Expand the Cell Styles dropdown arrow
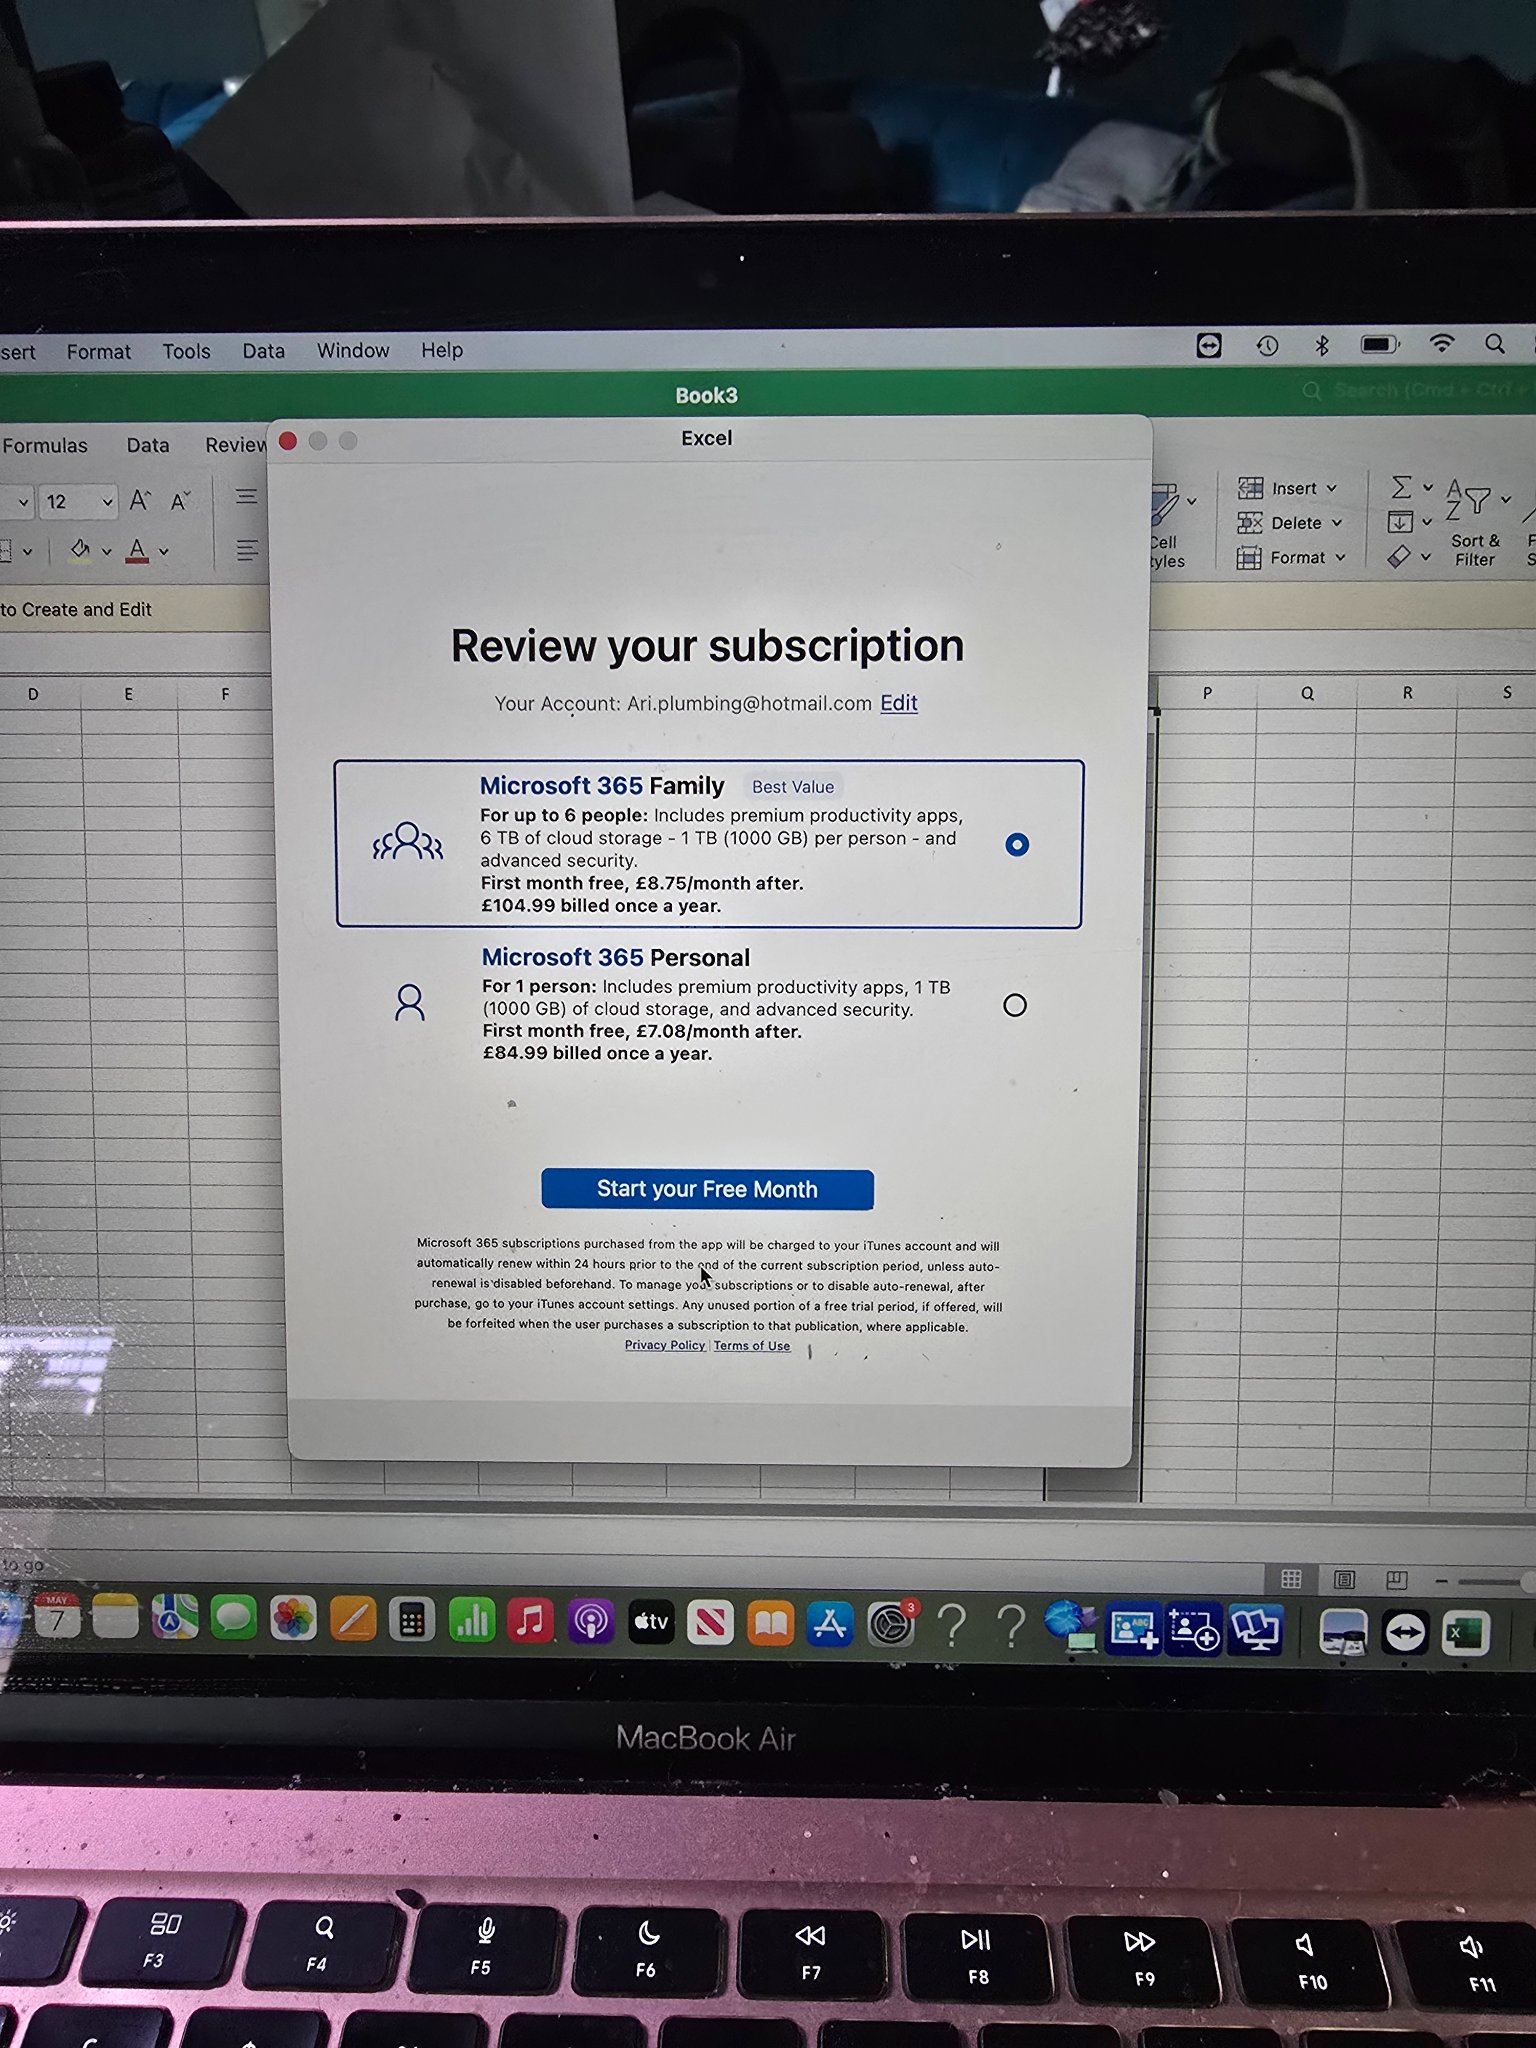The width and height of the screenshot is (1536, 2048). click(1192, 501)
